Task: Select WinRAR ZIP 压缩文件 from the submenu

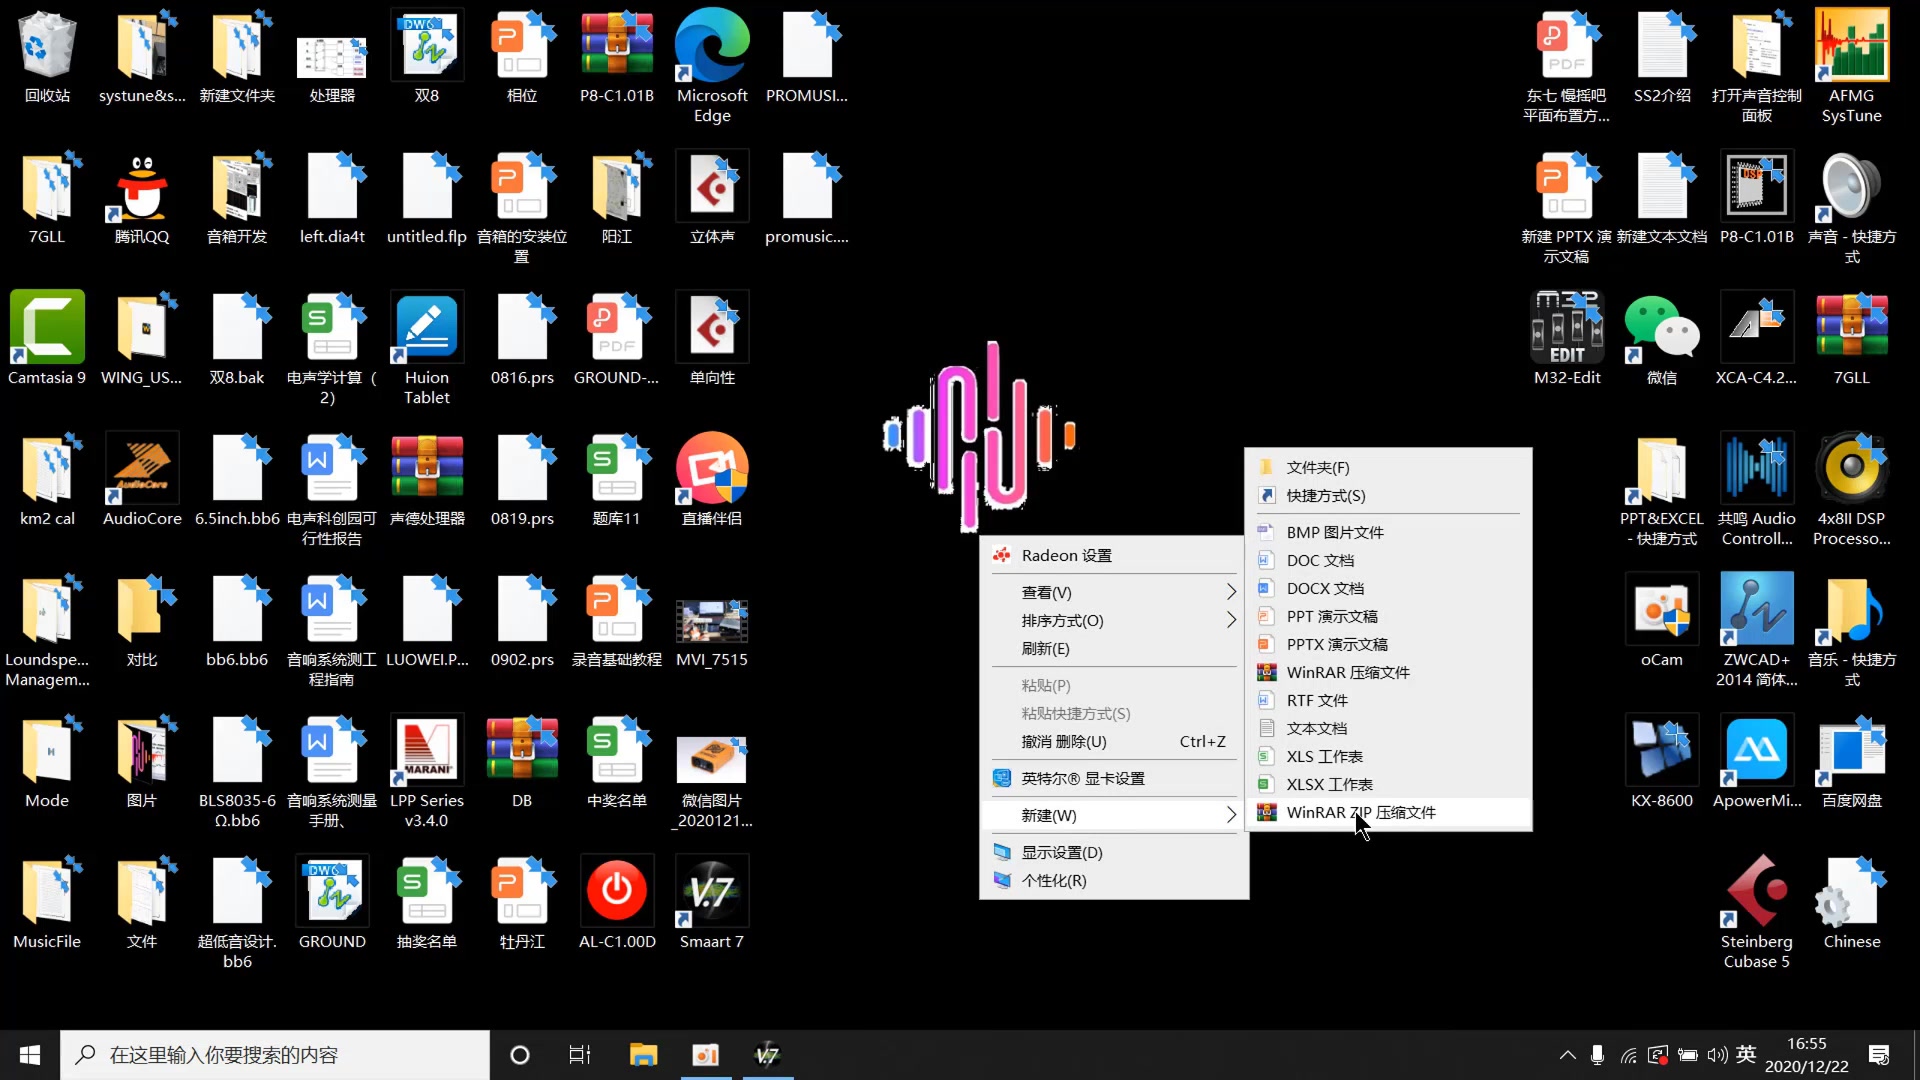Action: click(x=1360, y=812)
